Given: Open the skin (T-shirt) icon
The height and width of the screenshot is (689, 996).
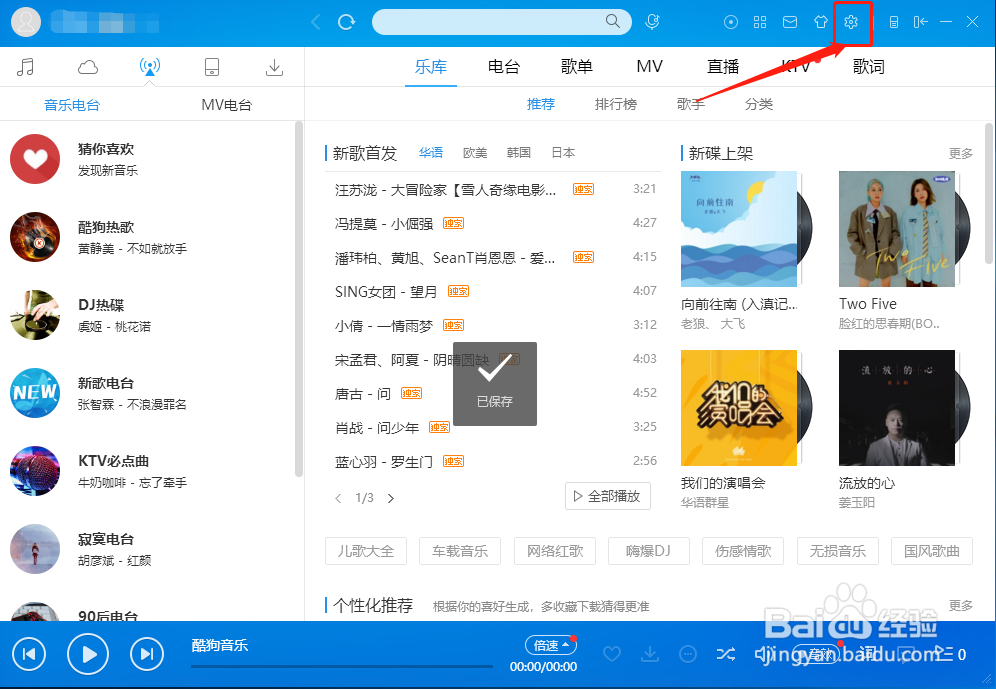Looking at the screenshot, I should tap(821, 22).
